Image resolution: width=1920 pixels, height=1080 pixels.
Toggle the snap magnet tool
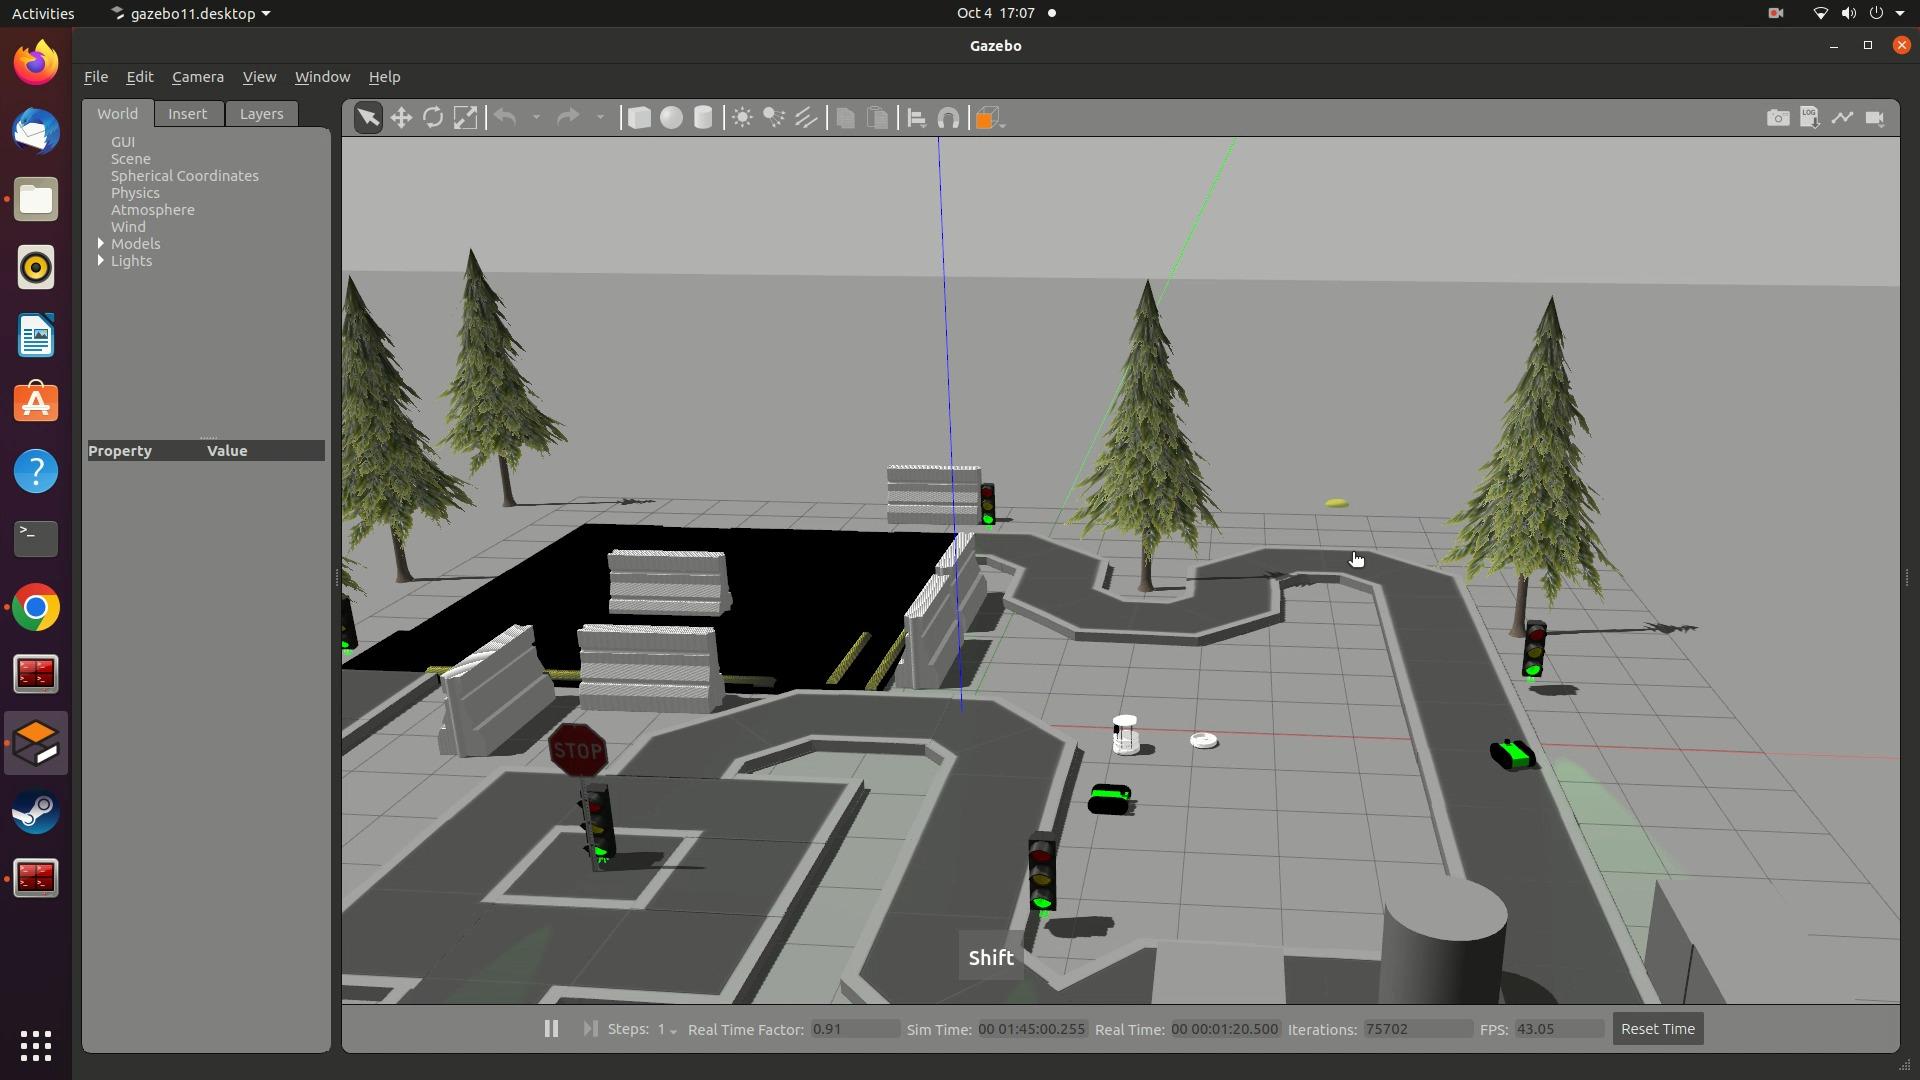(x=948, y=118)
